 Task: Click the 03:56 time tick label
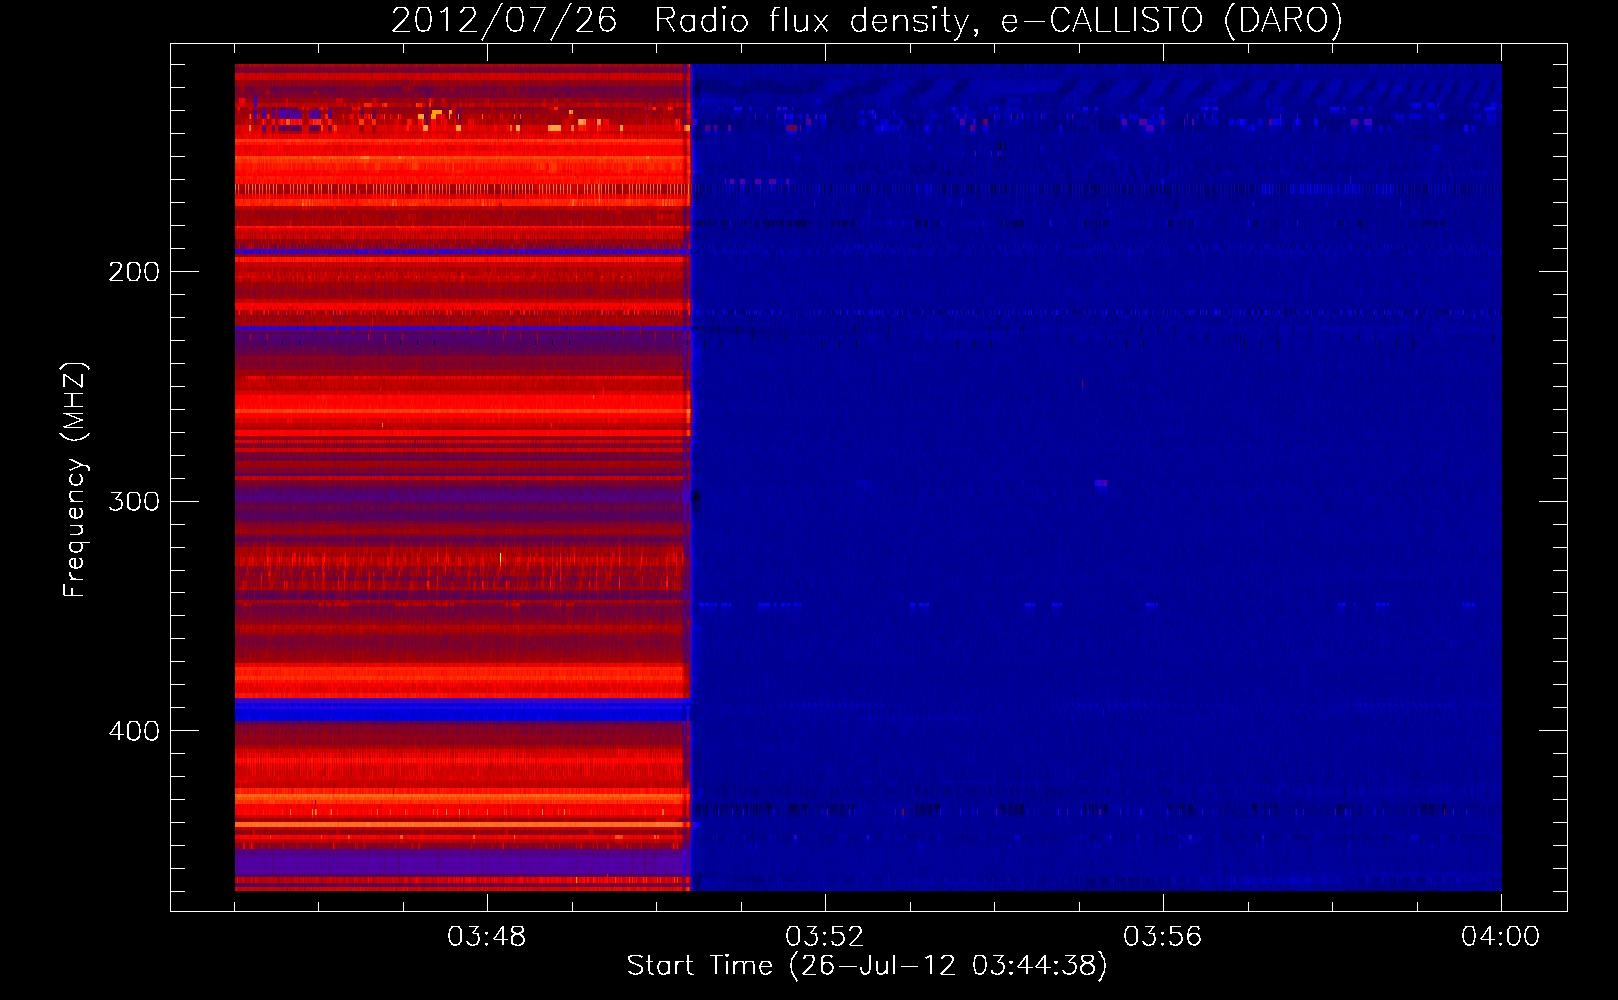(1162, 937)
